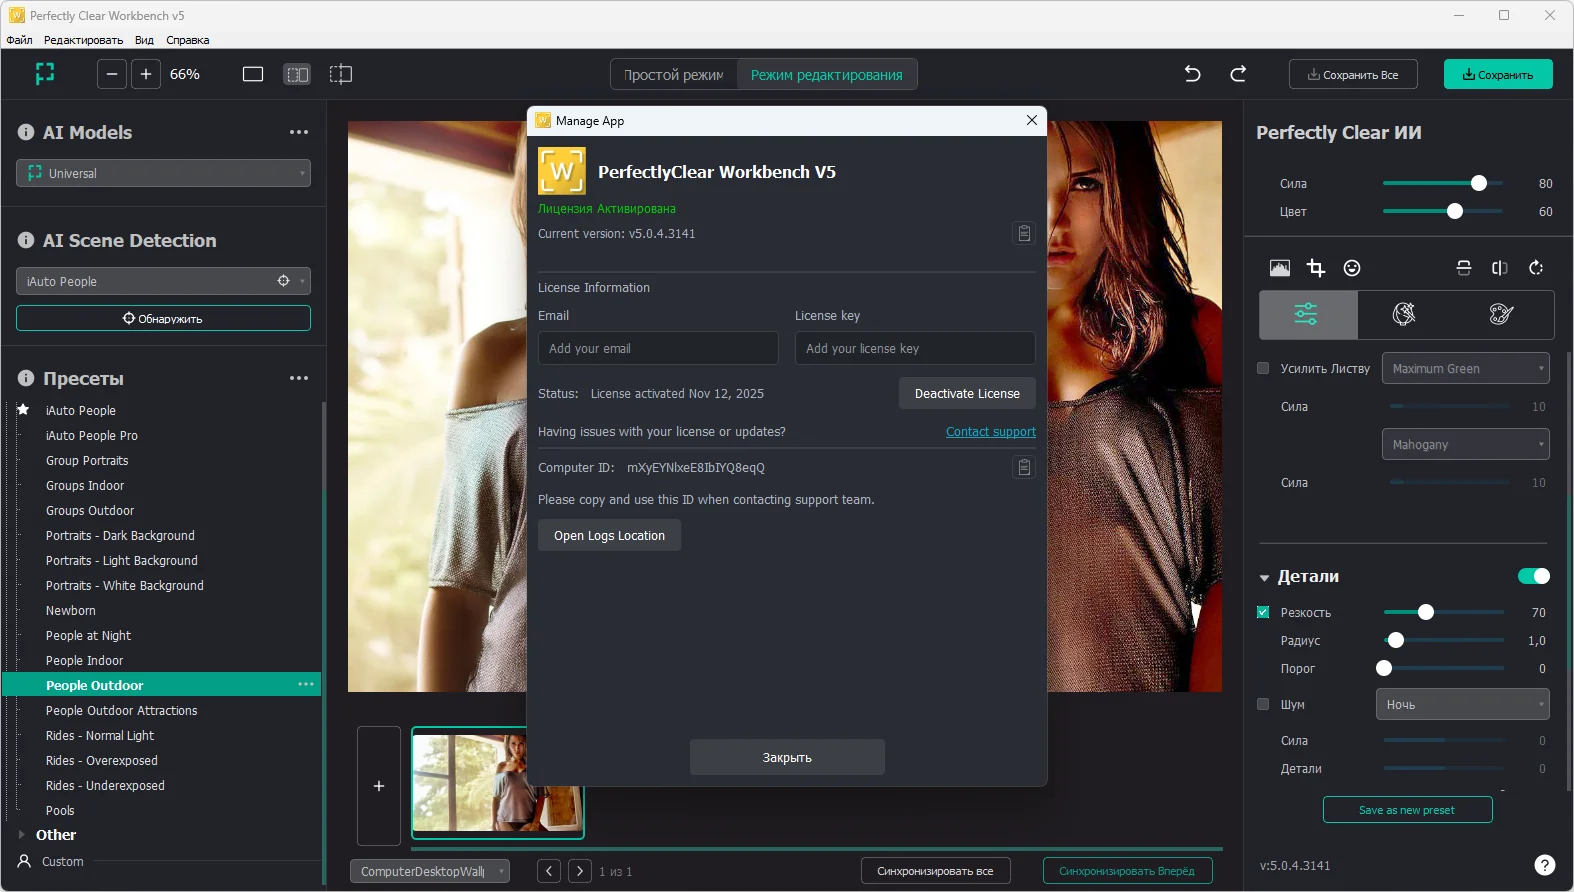This screenshot has width=1574, height=892.
Task: Click the redo arrow icon
Action: click(x=1238, y=74)
